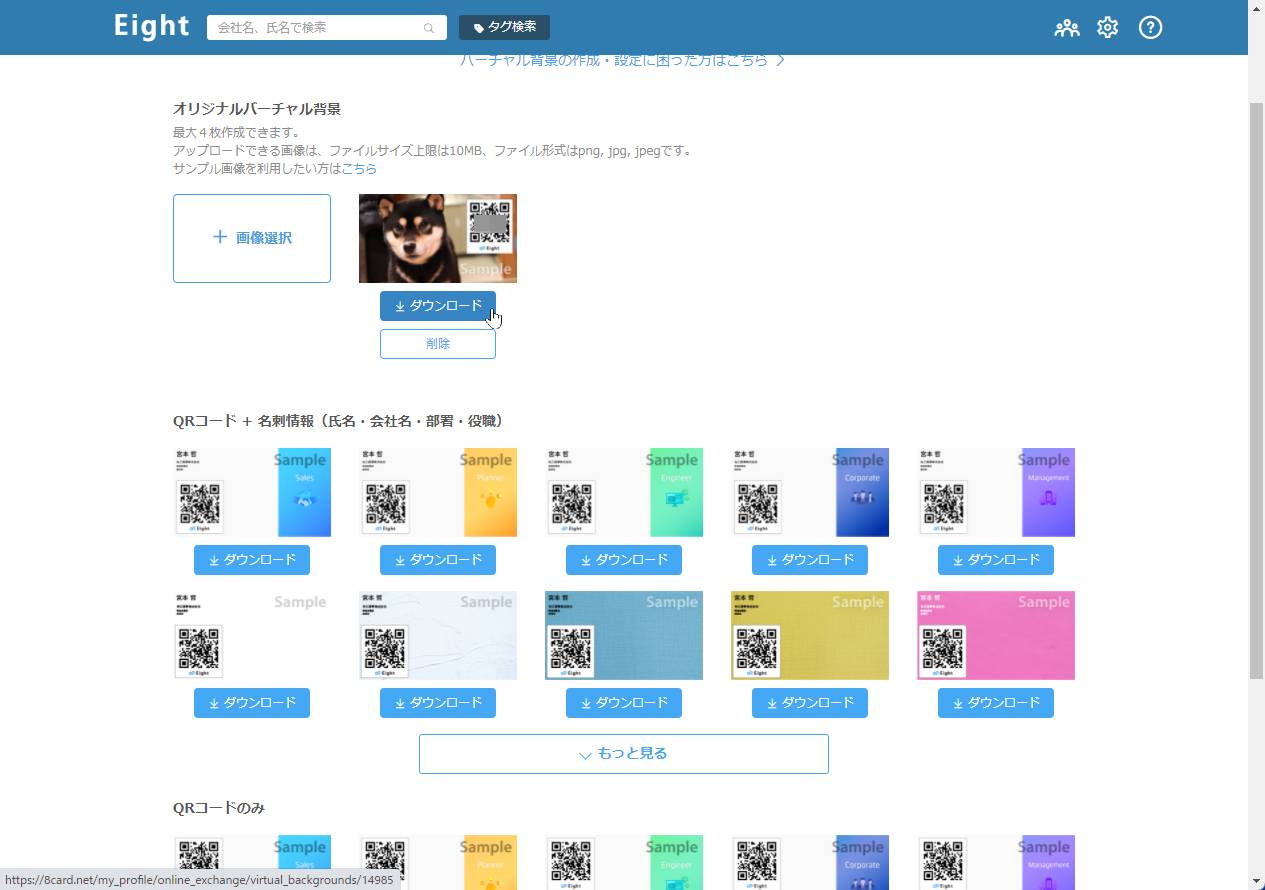This screenshot has height=890, width=1265.
Task: Download the dog original background
Action: click(x=438, y=306)
